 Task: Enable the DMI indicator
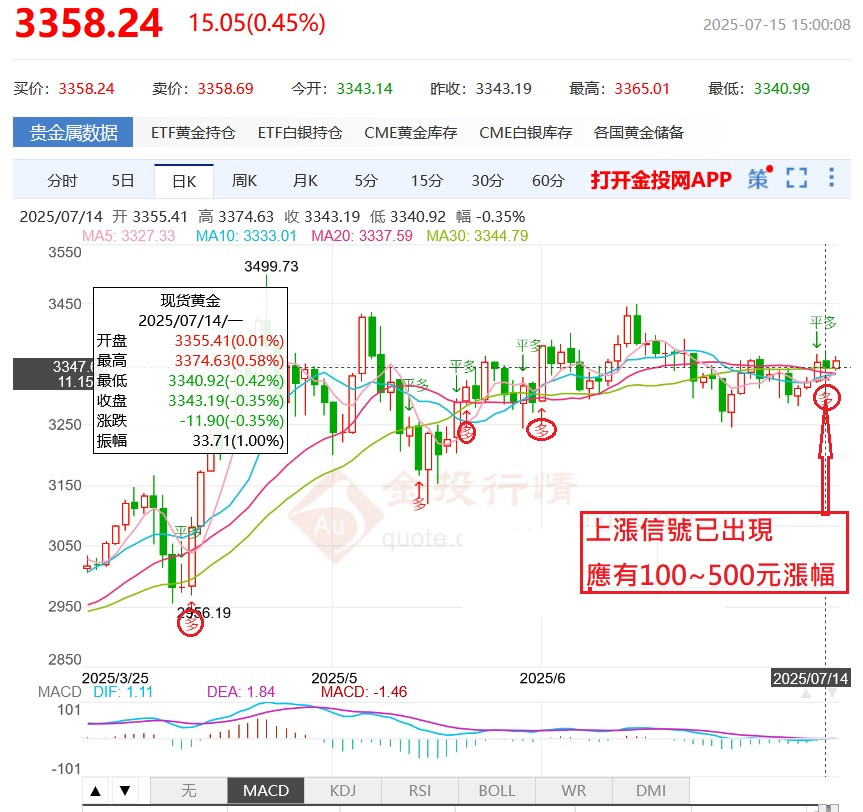pos(650,790)
